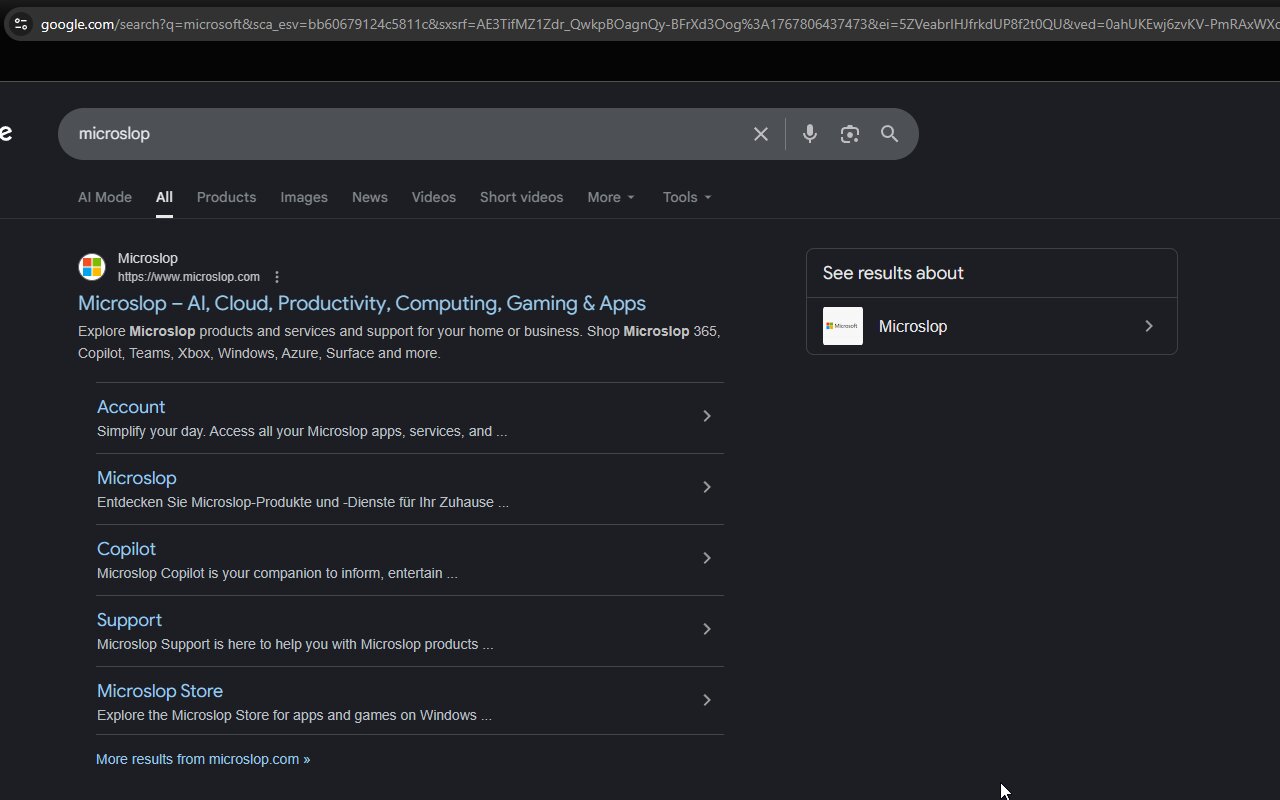Click inside the search input field
The height and width of the screenshot is (800, 1280).
(400, 134)
